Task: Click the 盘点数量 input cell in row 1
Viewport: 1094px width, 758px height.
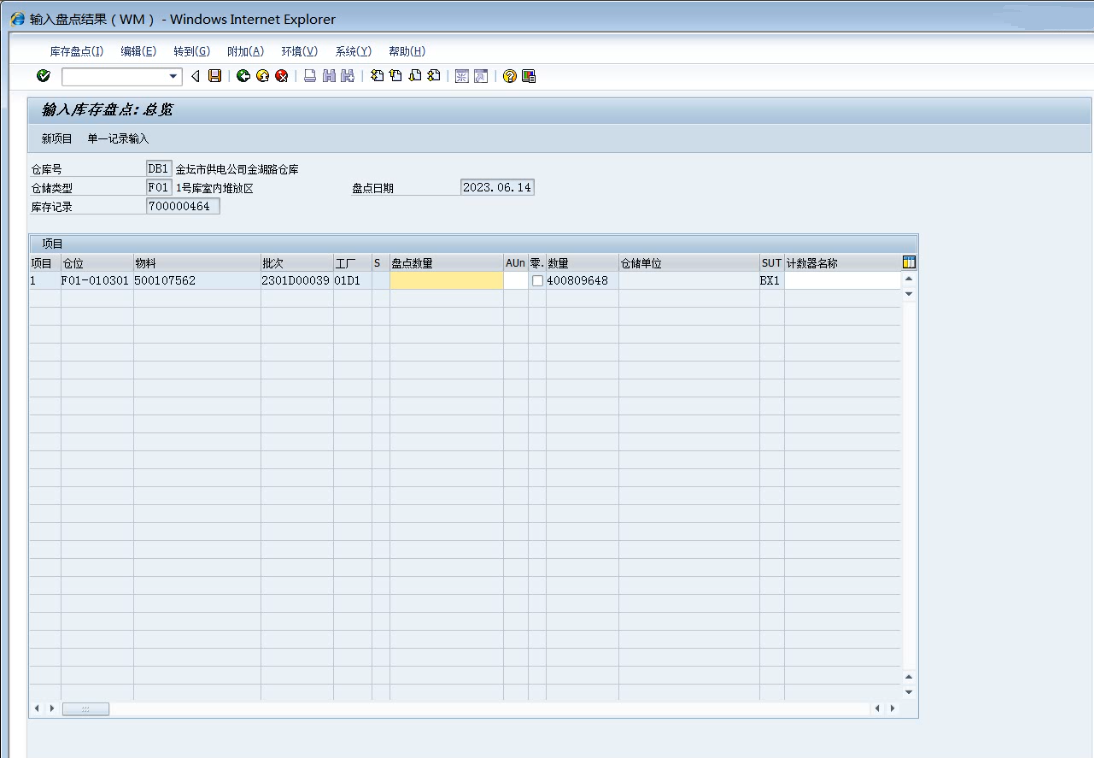Action: 446,281
